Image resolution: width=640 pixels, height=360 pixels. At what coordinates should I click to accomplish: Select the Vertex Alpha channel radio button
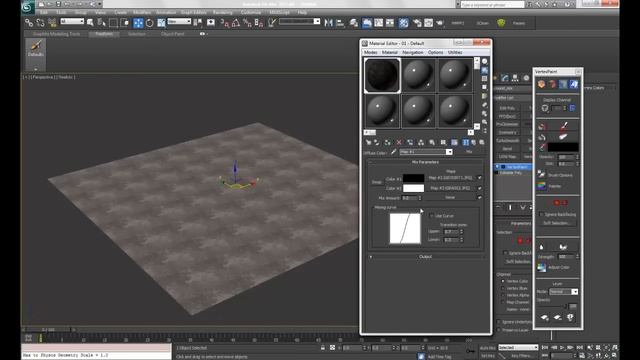[x=503, y=295]
